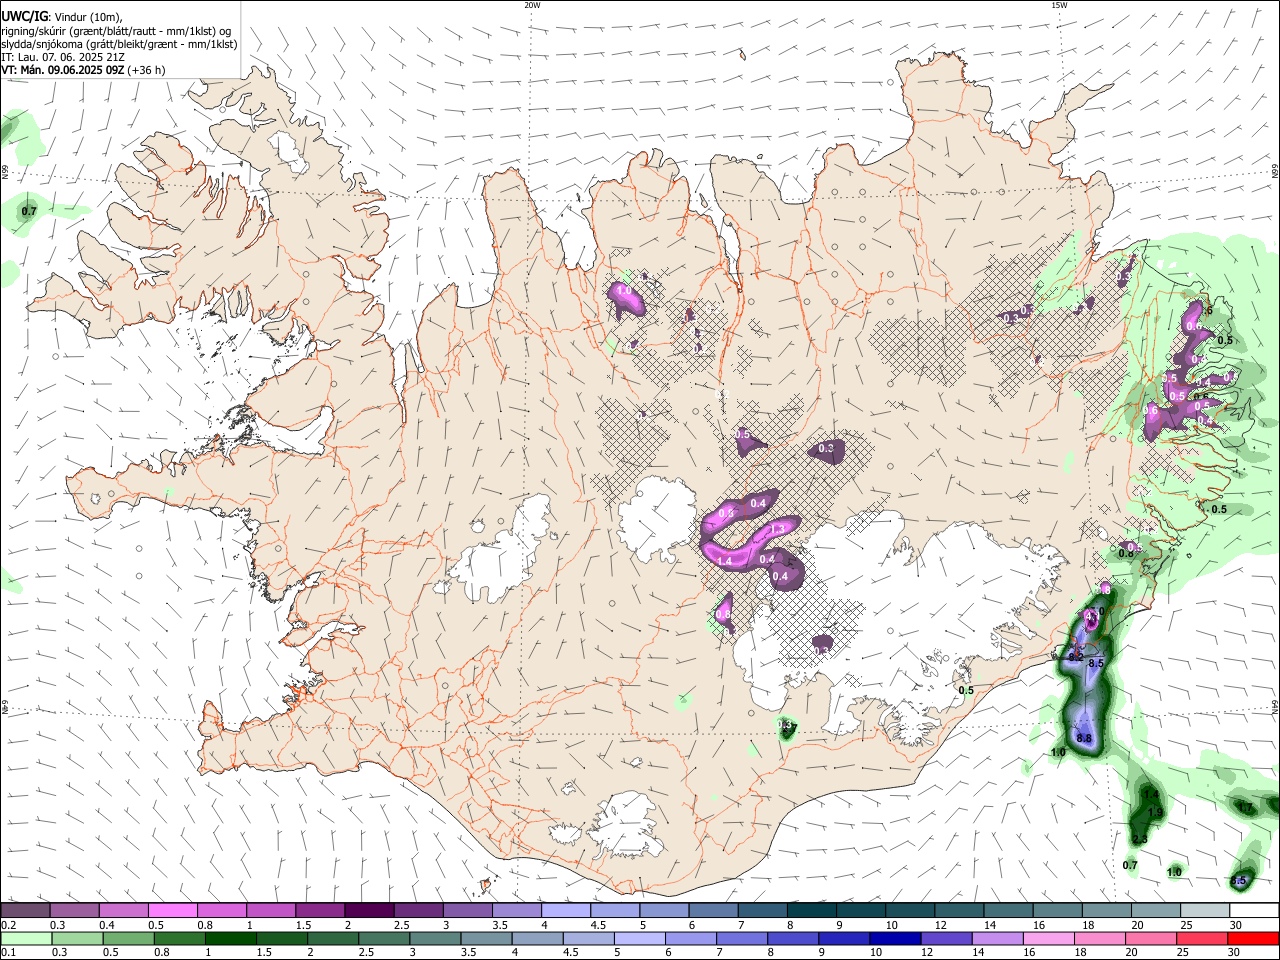Screen dimensions: 1280x960
Task: Click the 'rigning/skúrir' legend description line
Action: [x=116, y=31]
